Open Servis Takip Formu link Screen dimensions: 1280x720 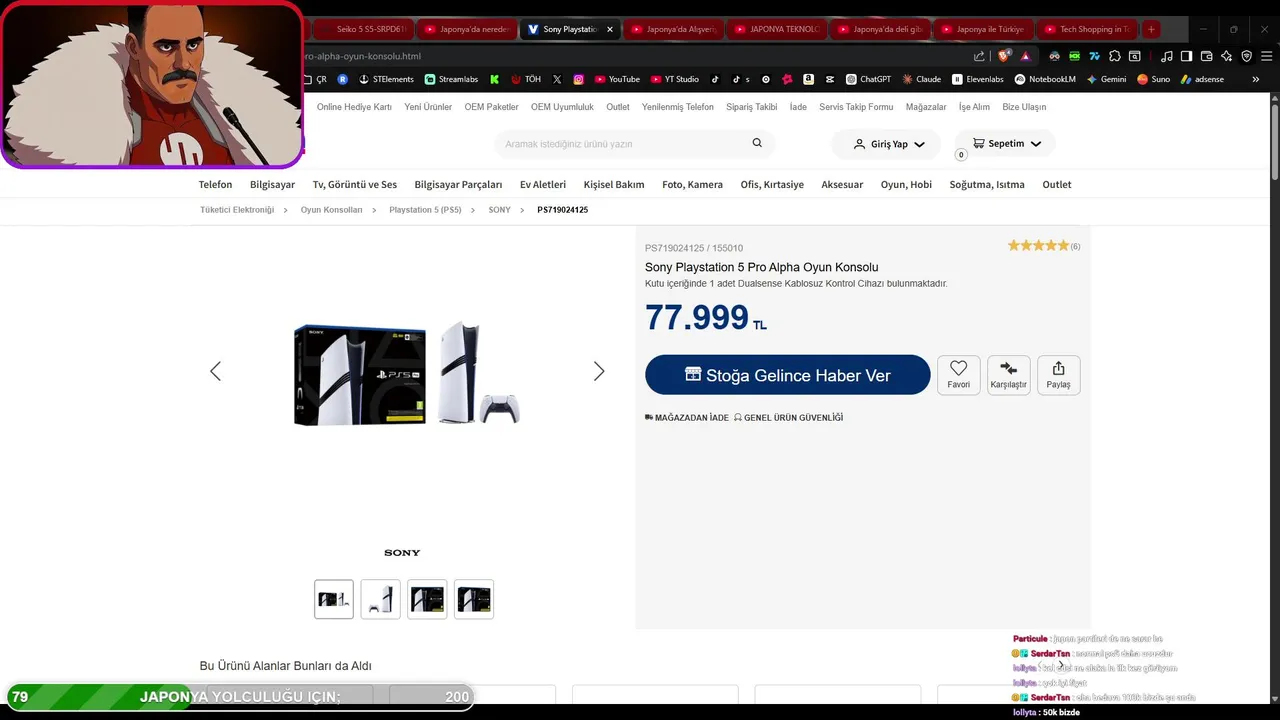pos(856,107)
